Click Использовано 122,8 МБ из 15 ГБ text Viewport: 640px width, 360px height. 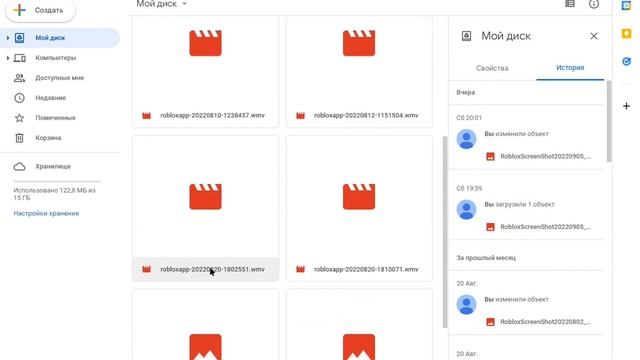tap(54, 194)
